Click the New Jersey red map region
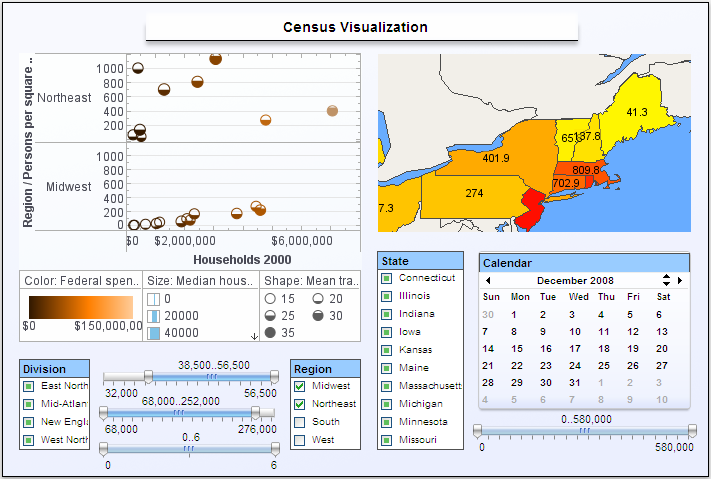The image size is (711, 479). 532,208
